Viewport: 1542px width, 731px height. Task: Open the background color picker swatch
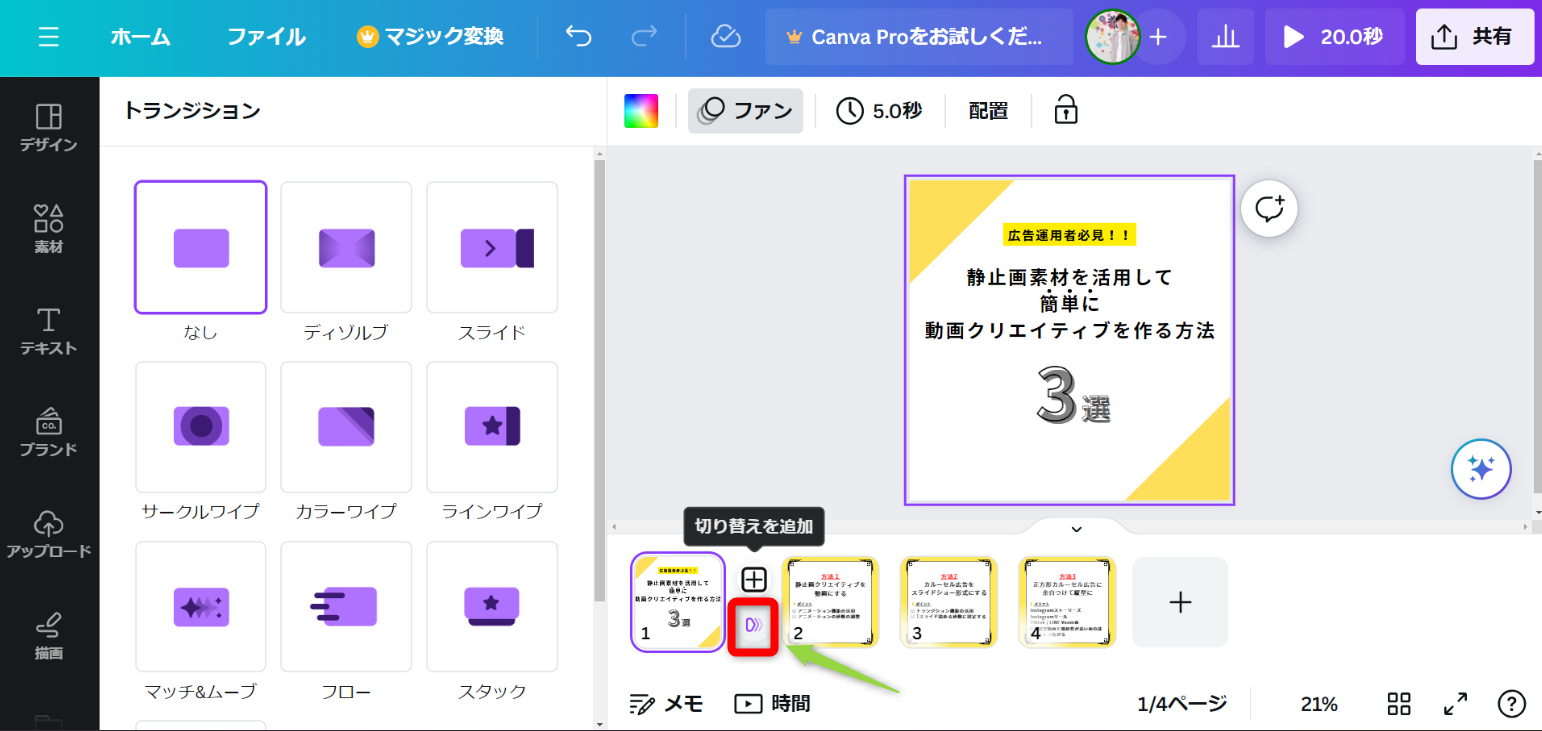pos(641,111)
